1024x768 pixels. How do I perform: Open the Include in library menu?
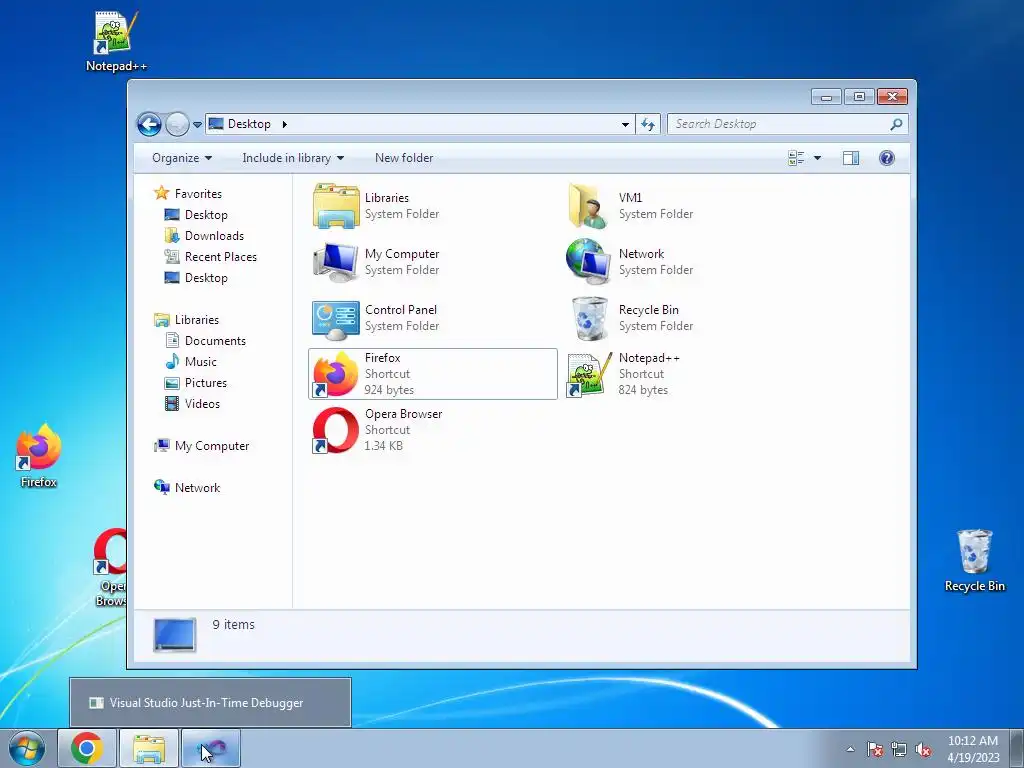coord(293,158)
